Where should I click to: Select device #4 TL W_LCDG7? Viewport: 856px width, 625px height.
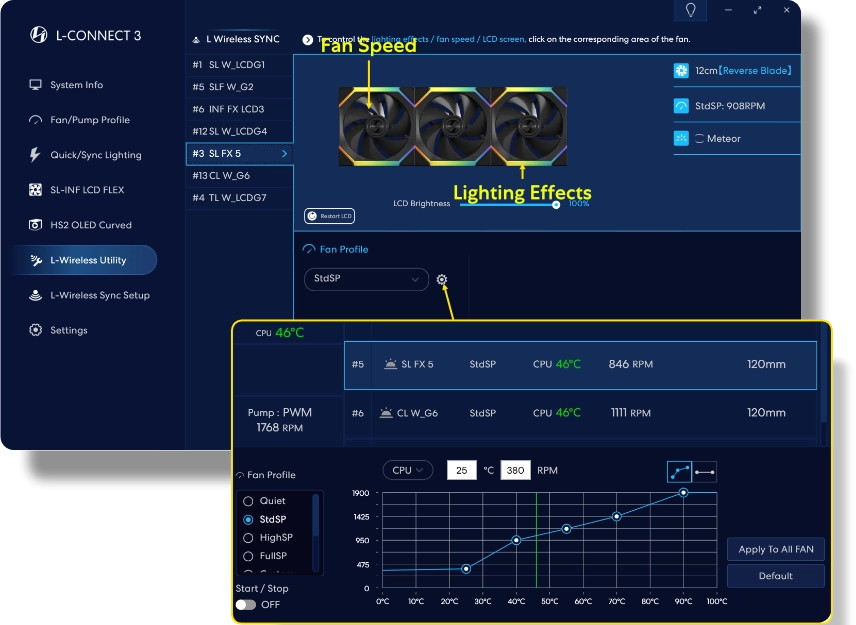pos(240,198)
